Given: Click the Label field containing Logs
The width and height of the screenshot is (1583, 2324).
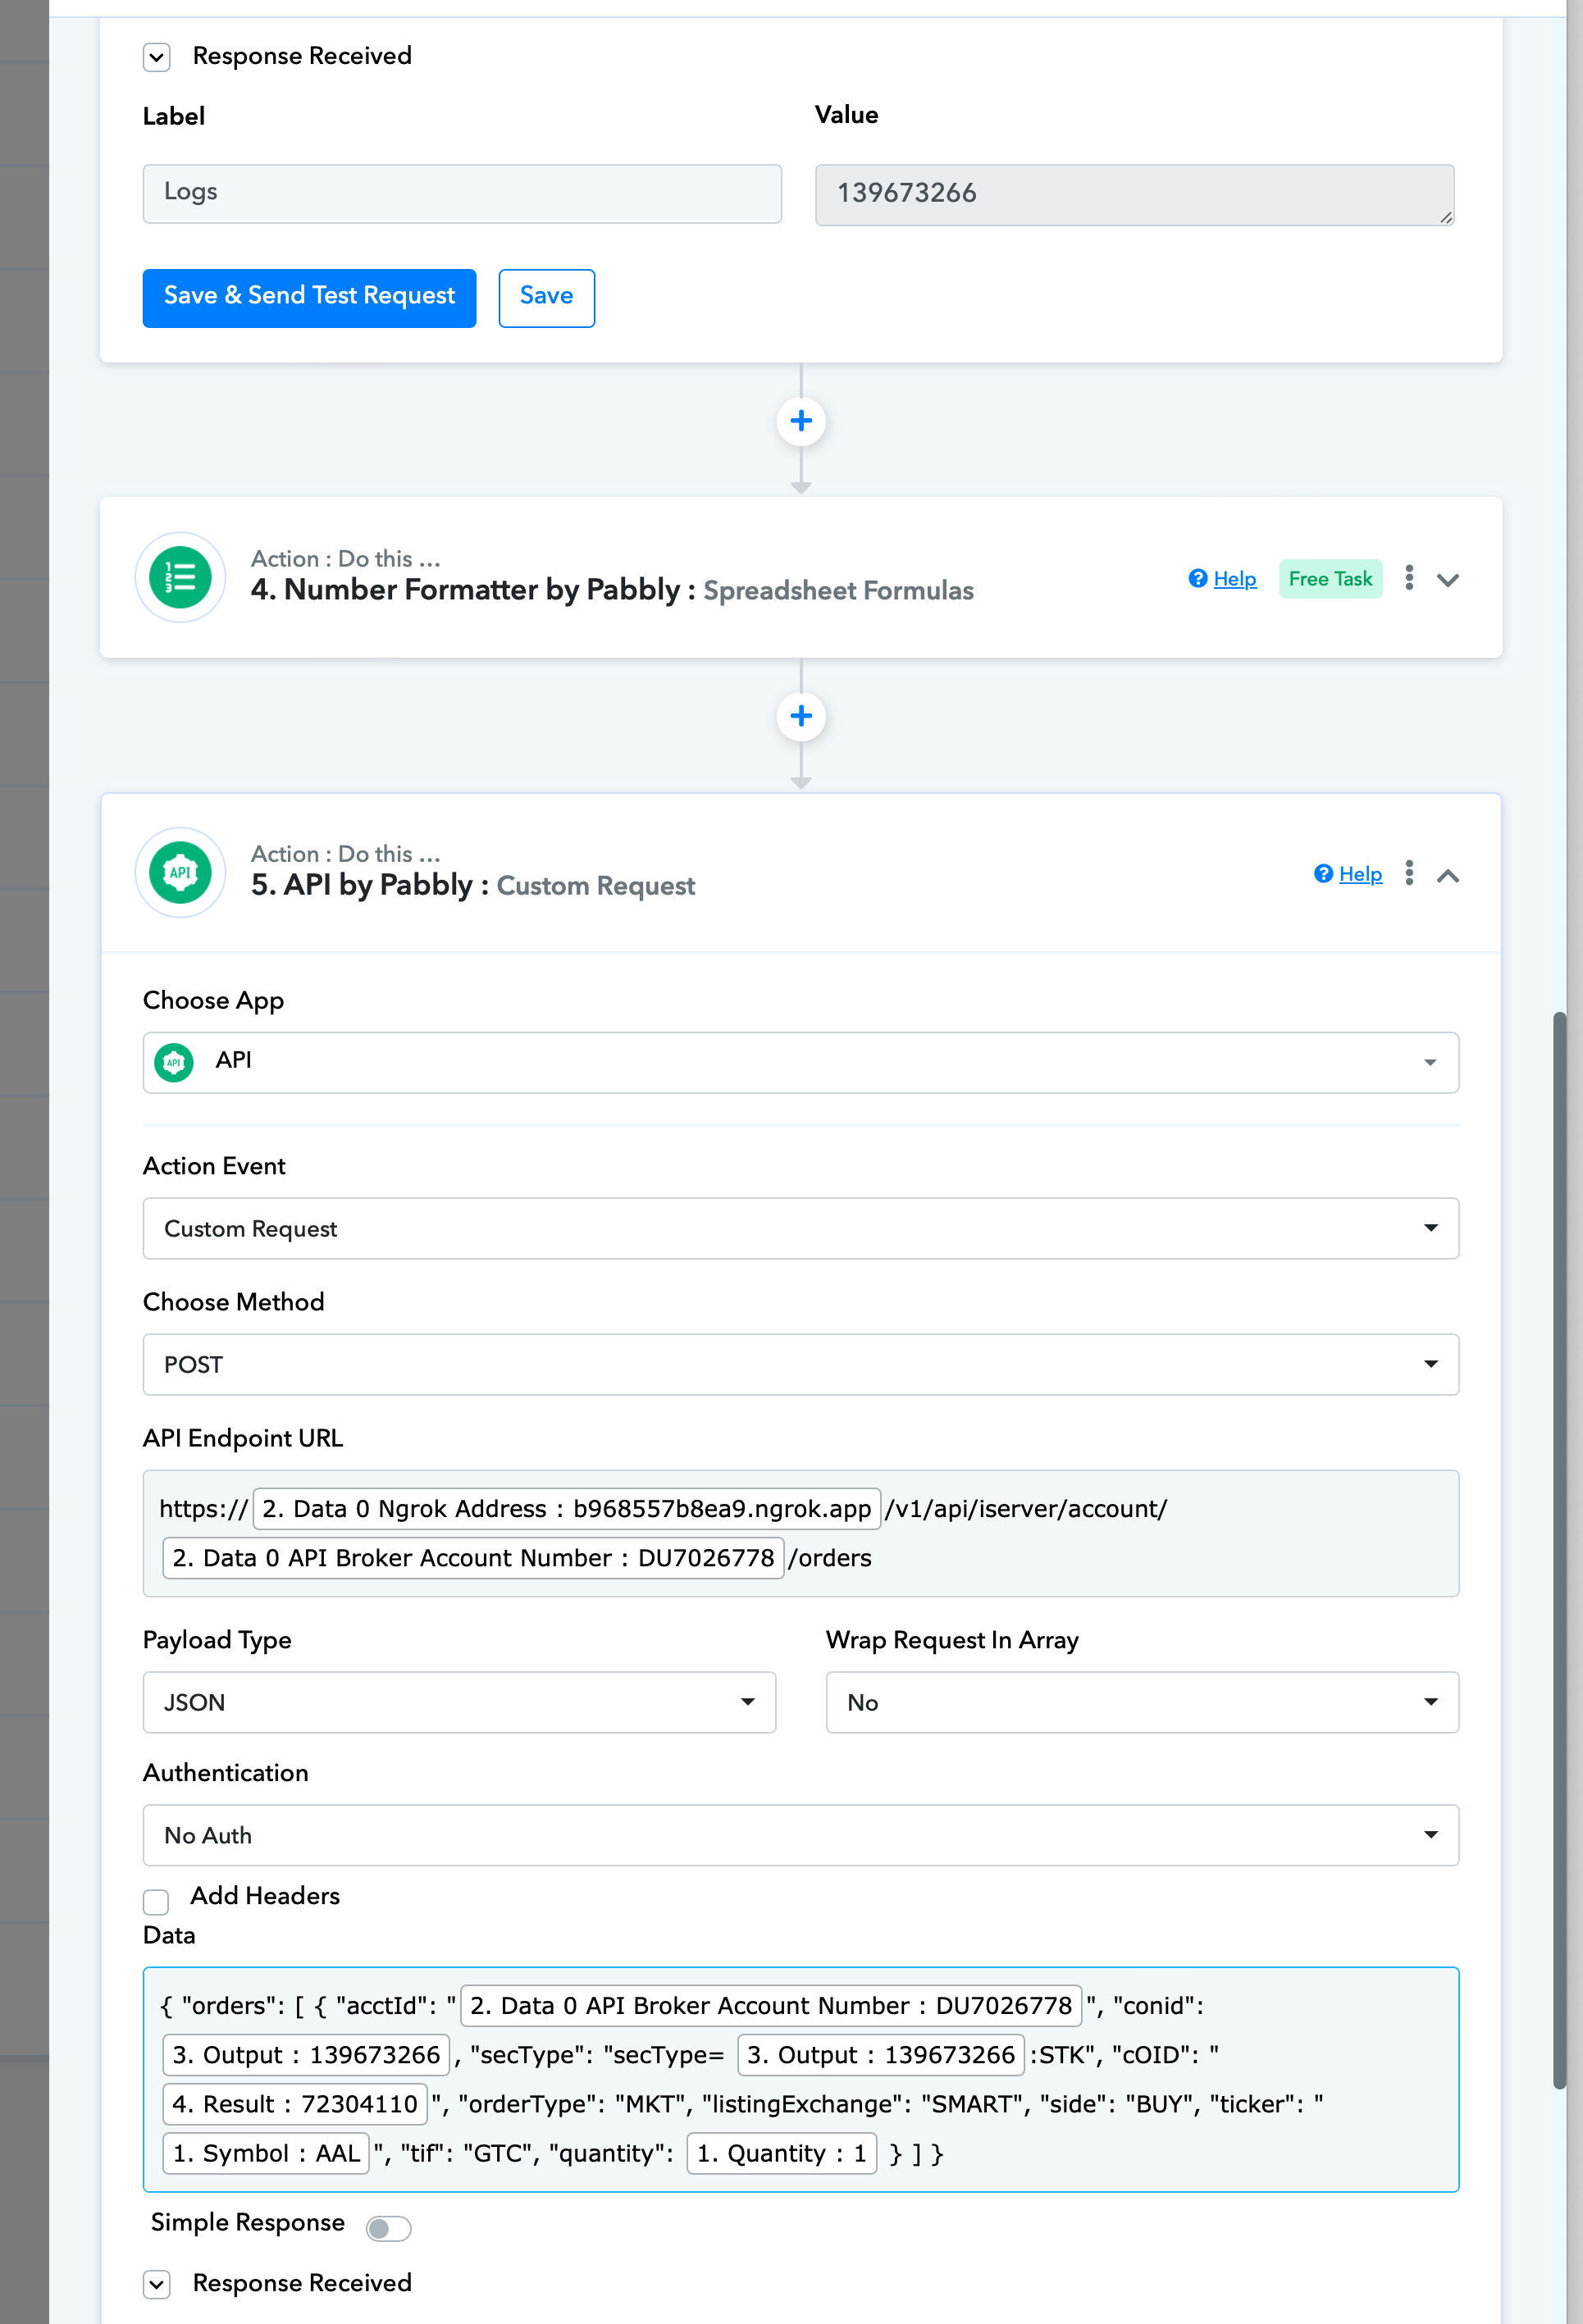Looking at the screenshot, I should pos(462,193).
